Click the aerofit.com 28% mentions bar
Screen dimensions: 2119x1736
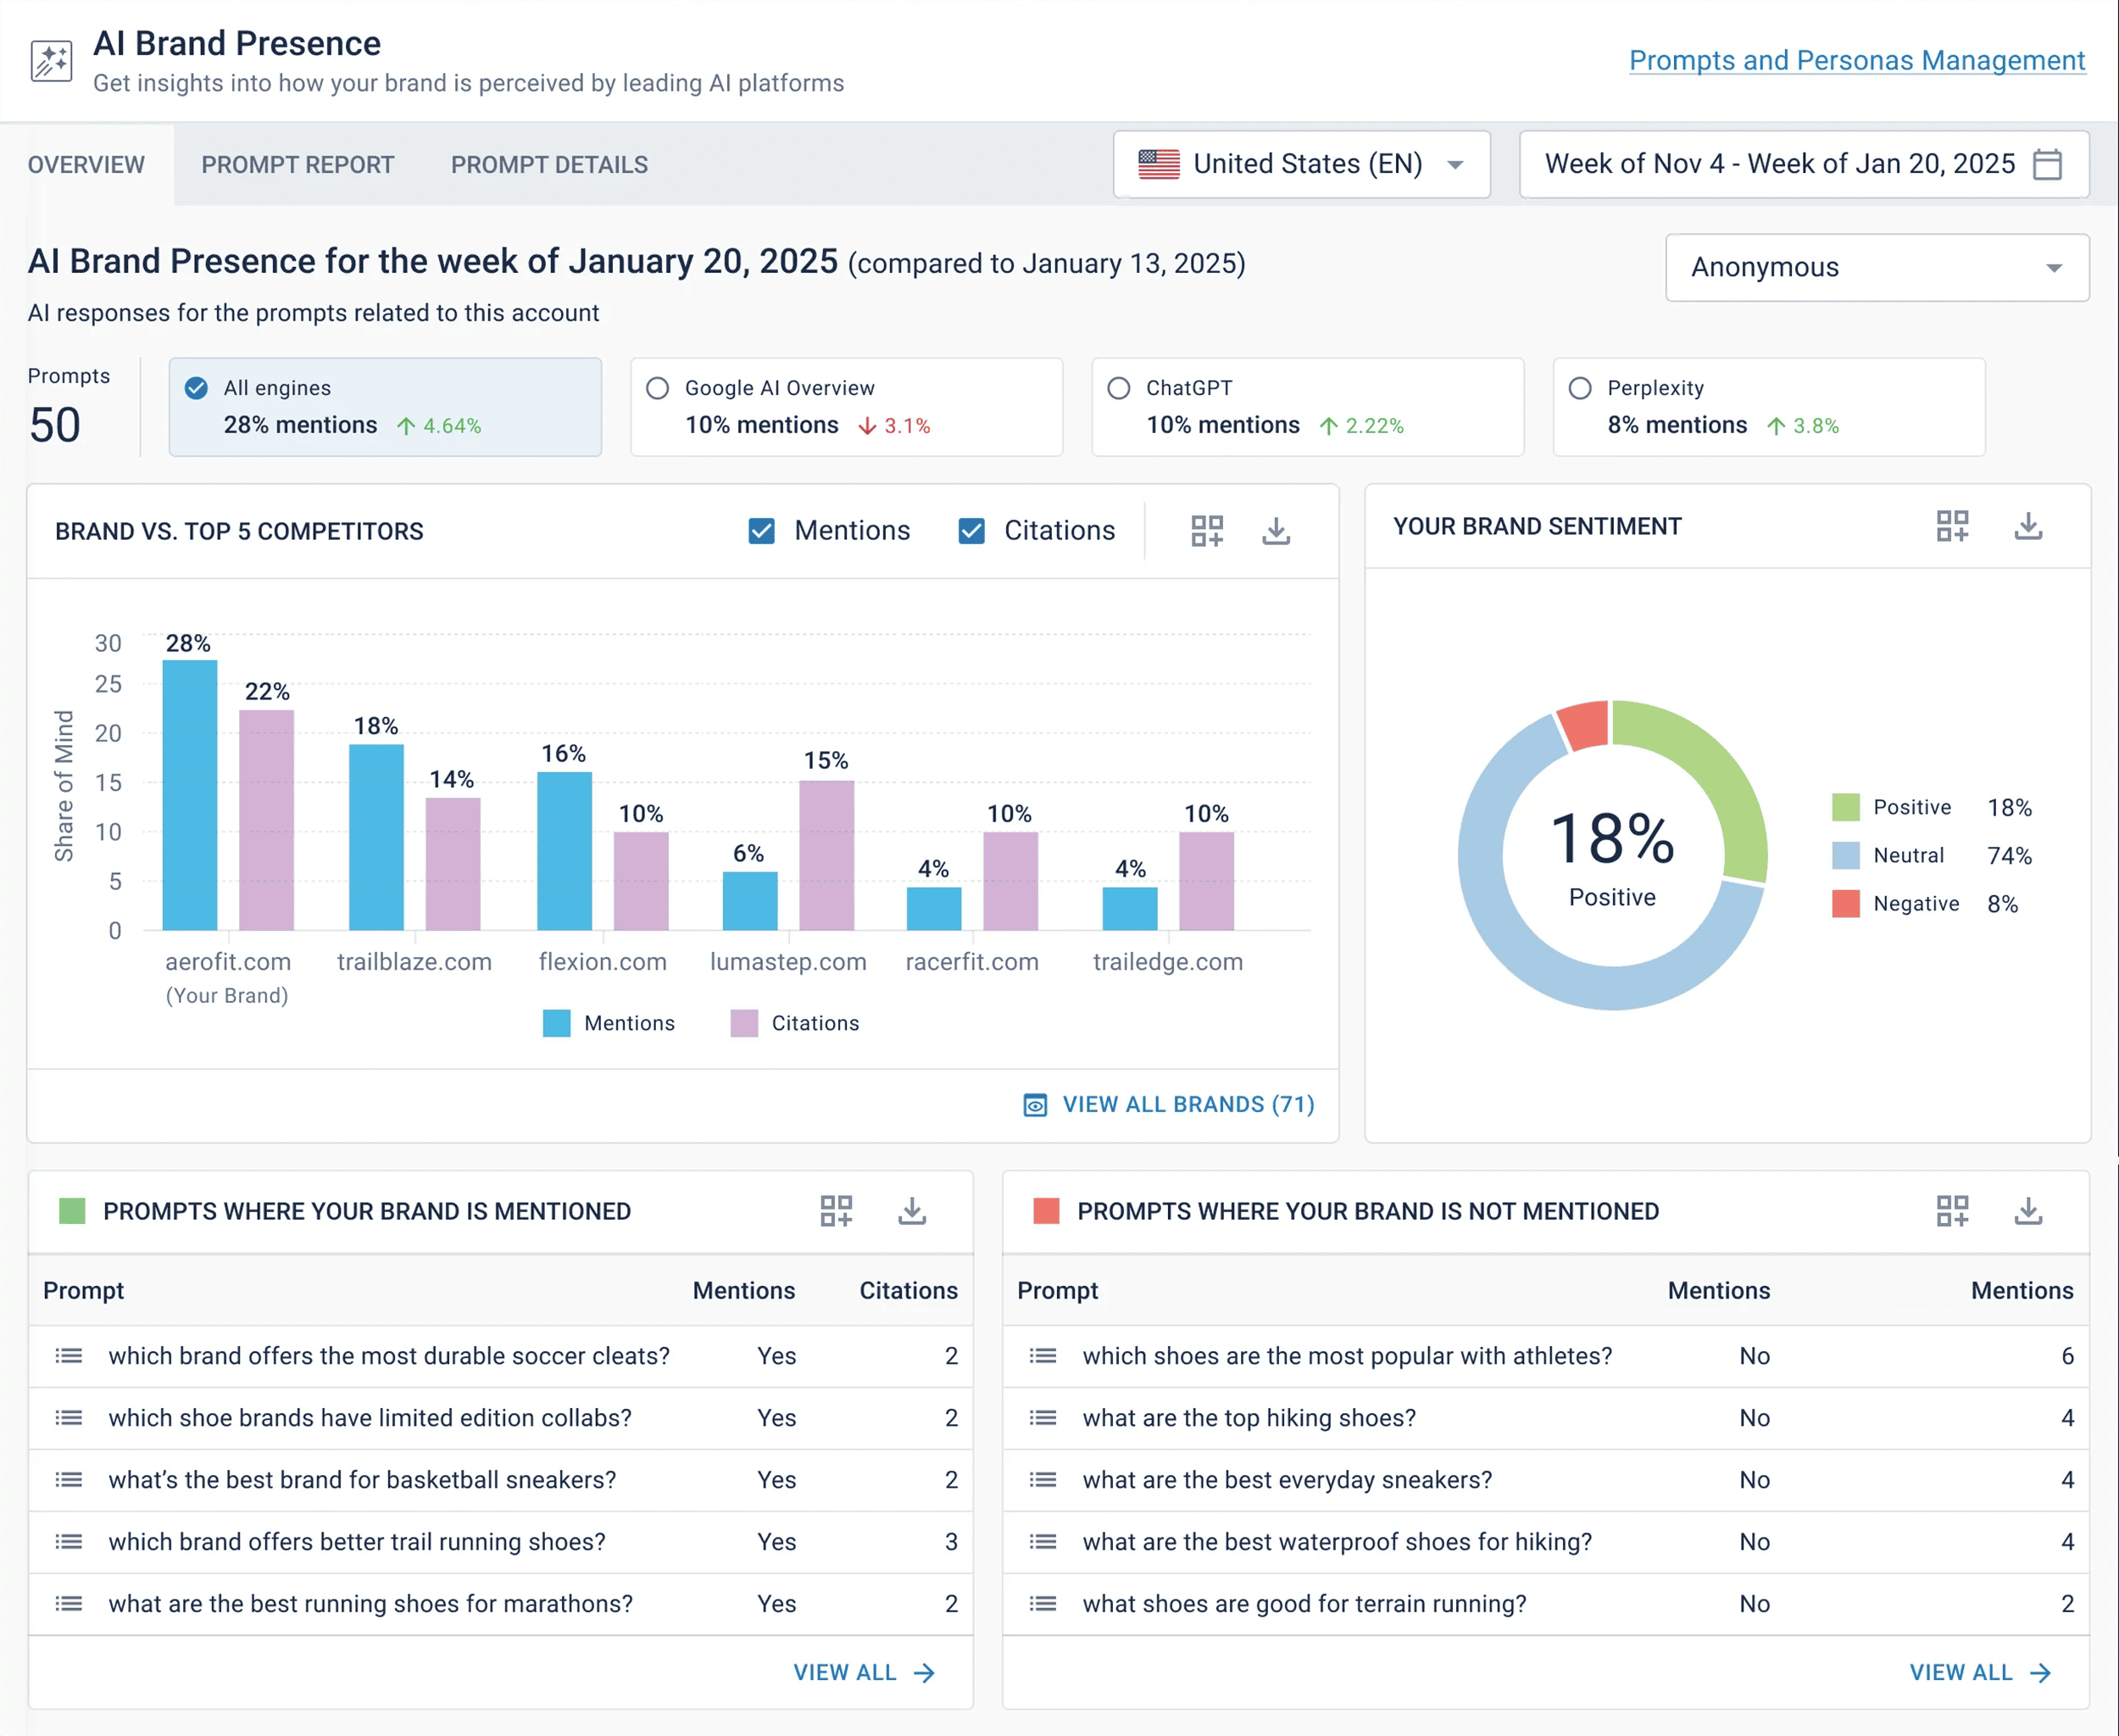pos(190,795)
